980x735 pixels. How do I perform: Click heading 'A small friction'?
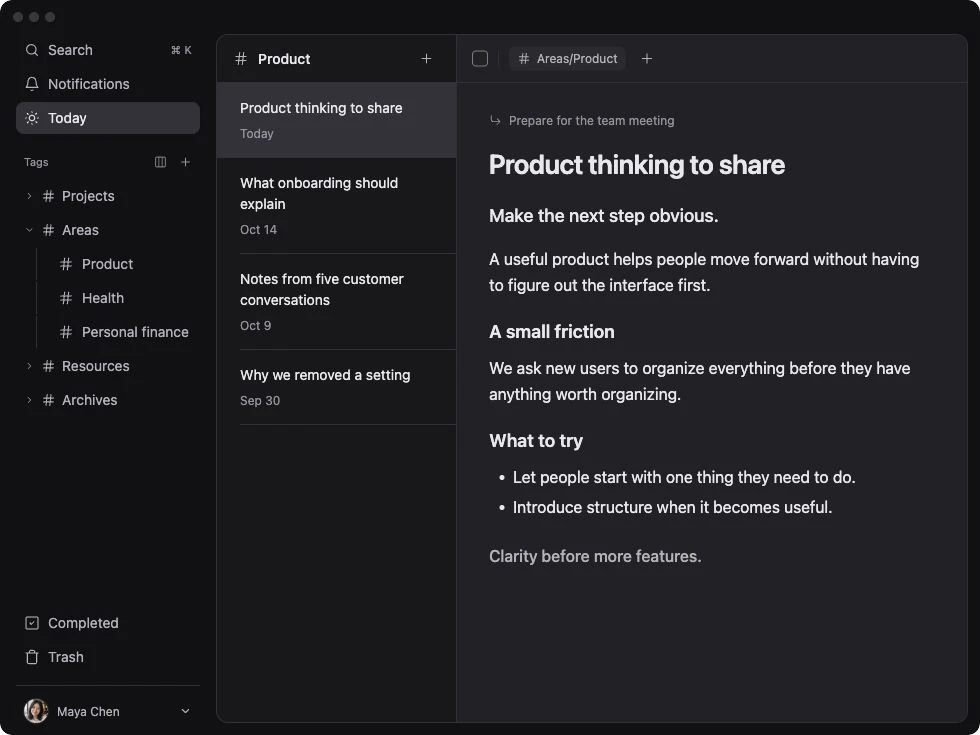tap(551, 332)
